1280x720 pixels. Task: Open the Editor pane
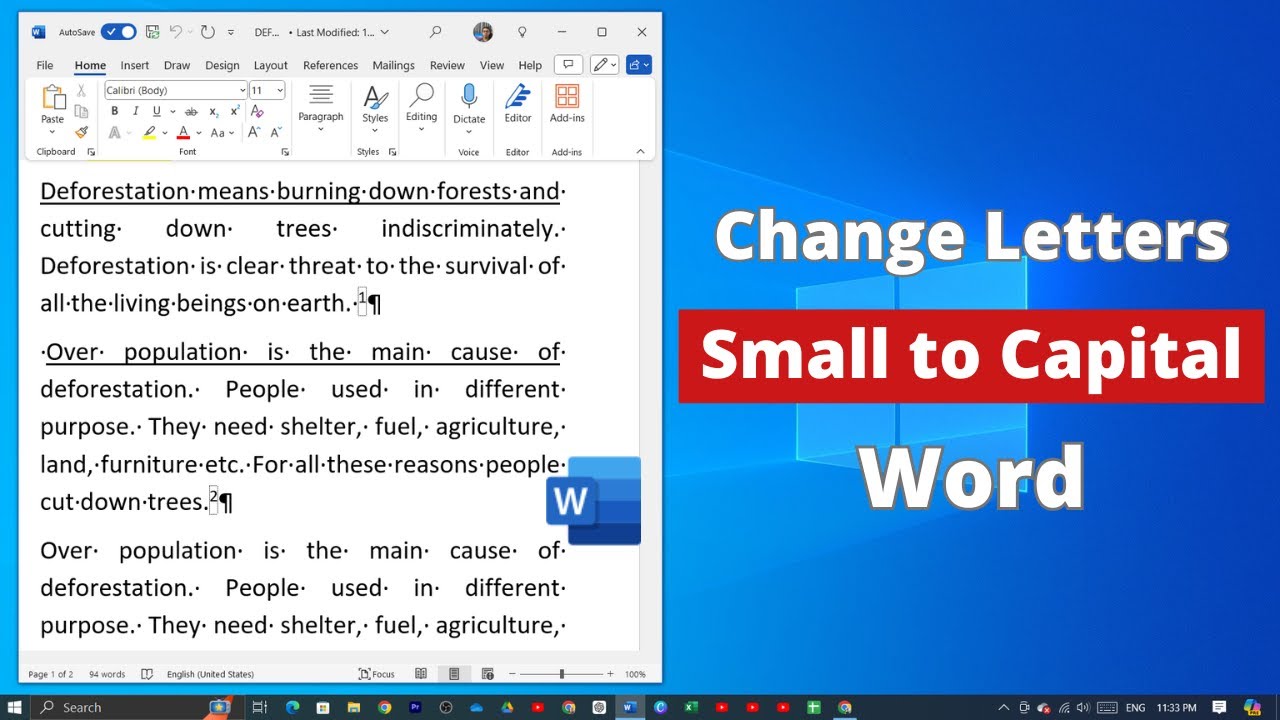(518, 106)
